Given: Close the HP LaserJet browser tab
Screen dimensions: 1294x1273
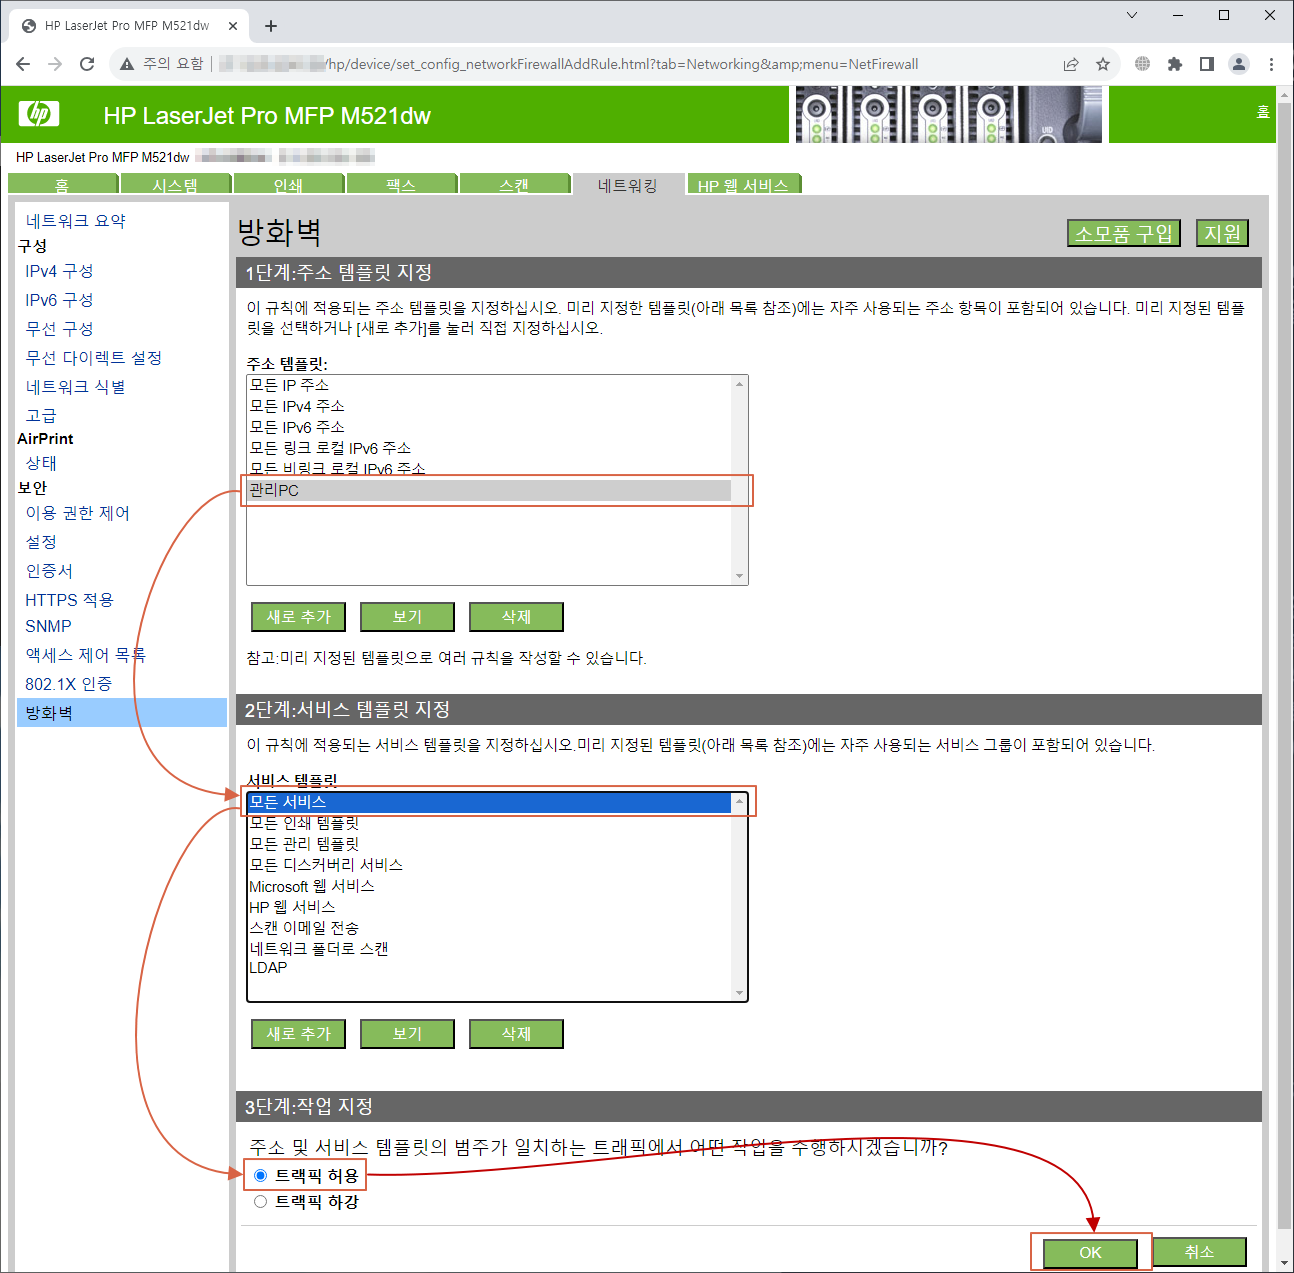Looking at the screenshot, I should (234, 26).
